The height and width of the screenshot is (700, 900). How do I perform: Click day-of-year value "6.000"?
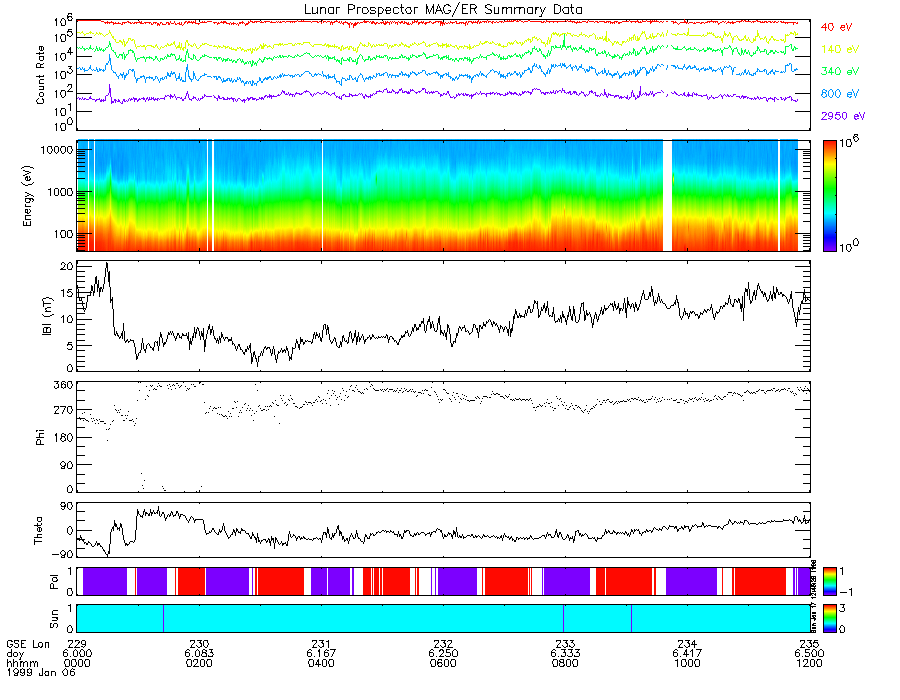(x=77, y=654)
